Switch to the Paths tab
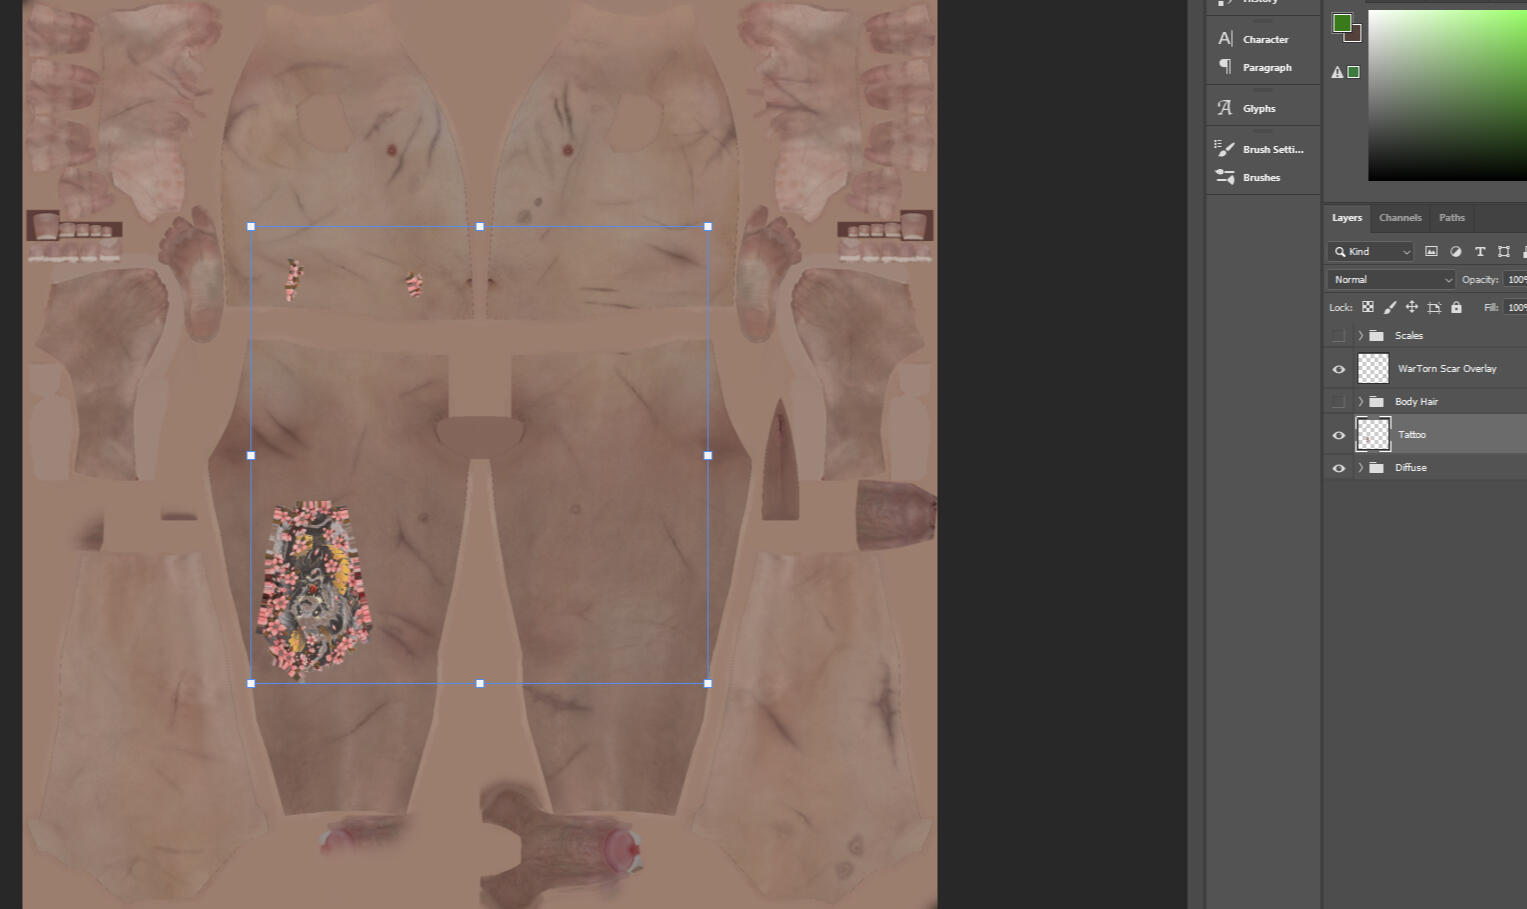1527x909 pixels. [1451, 217]
